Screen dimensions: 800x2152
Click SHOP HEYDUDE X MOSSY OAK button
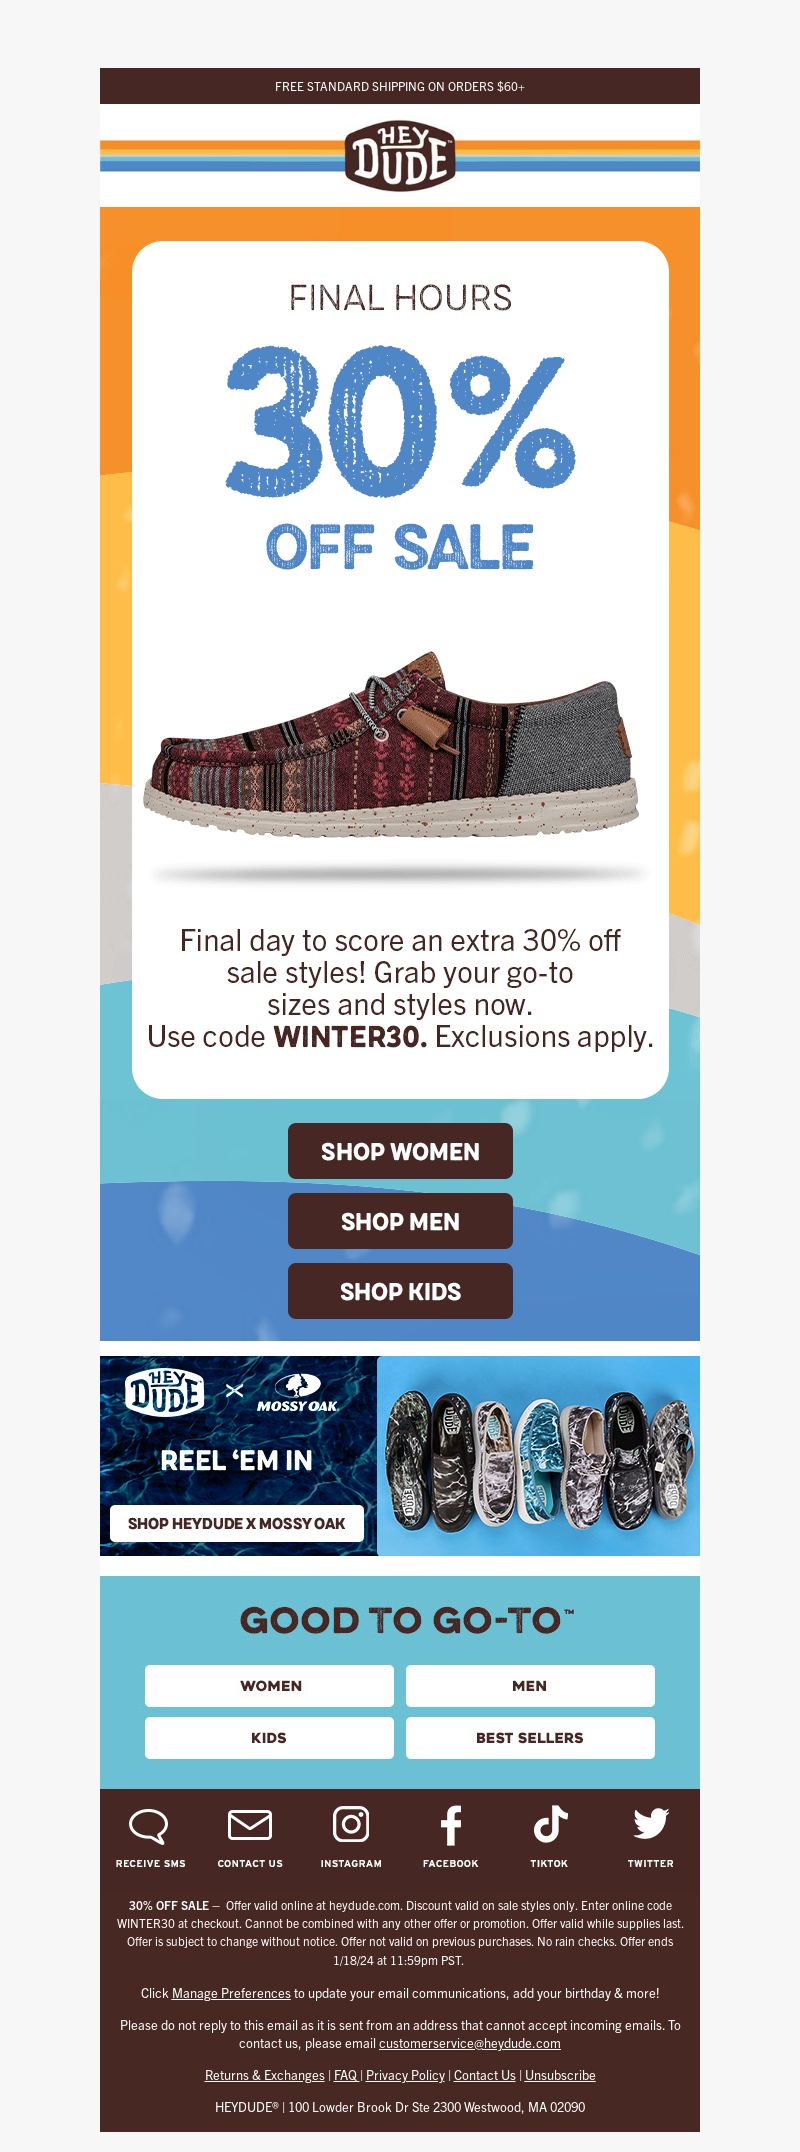[x=237, y=1523]
